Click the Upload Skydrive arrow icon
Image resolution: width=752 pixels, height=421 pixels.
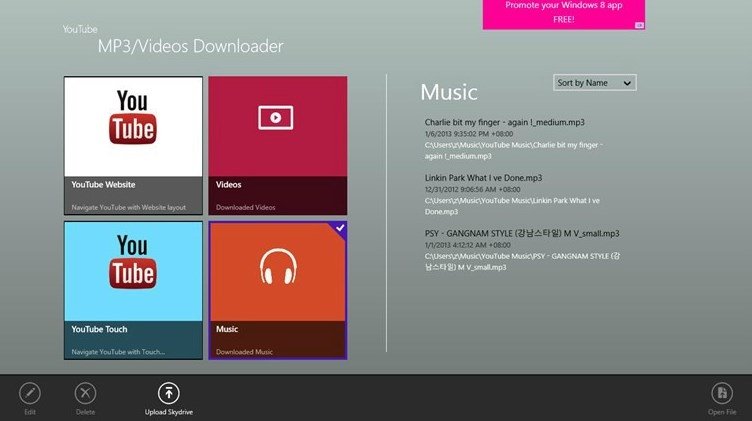169,393
